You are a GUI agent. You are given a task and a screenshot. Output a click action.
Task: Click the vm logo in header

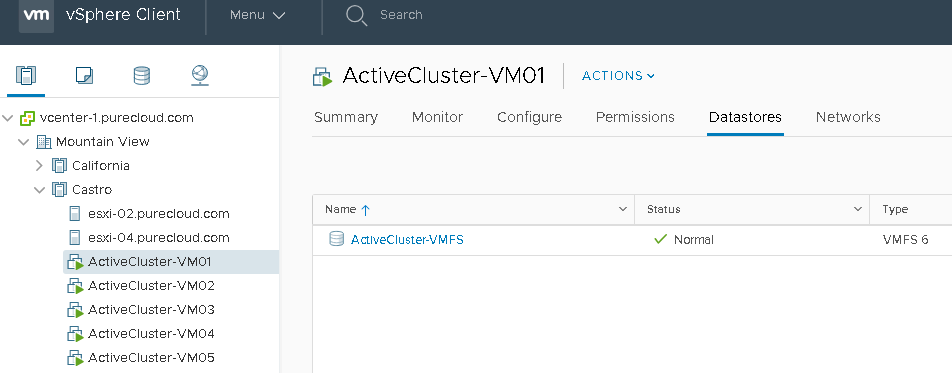(36, 15)
